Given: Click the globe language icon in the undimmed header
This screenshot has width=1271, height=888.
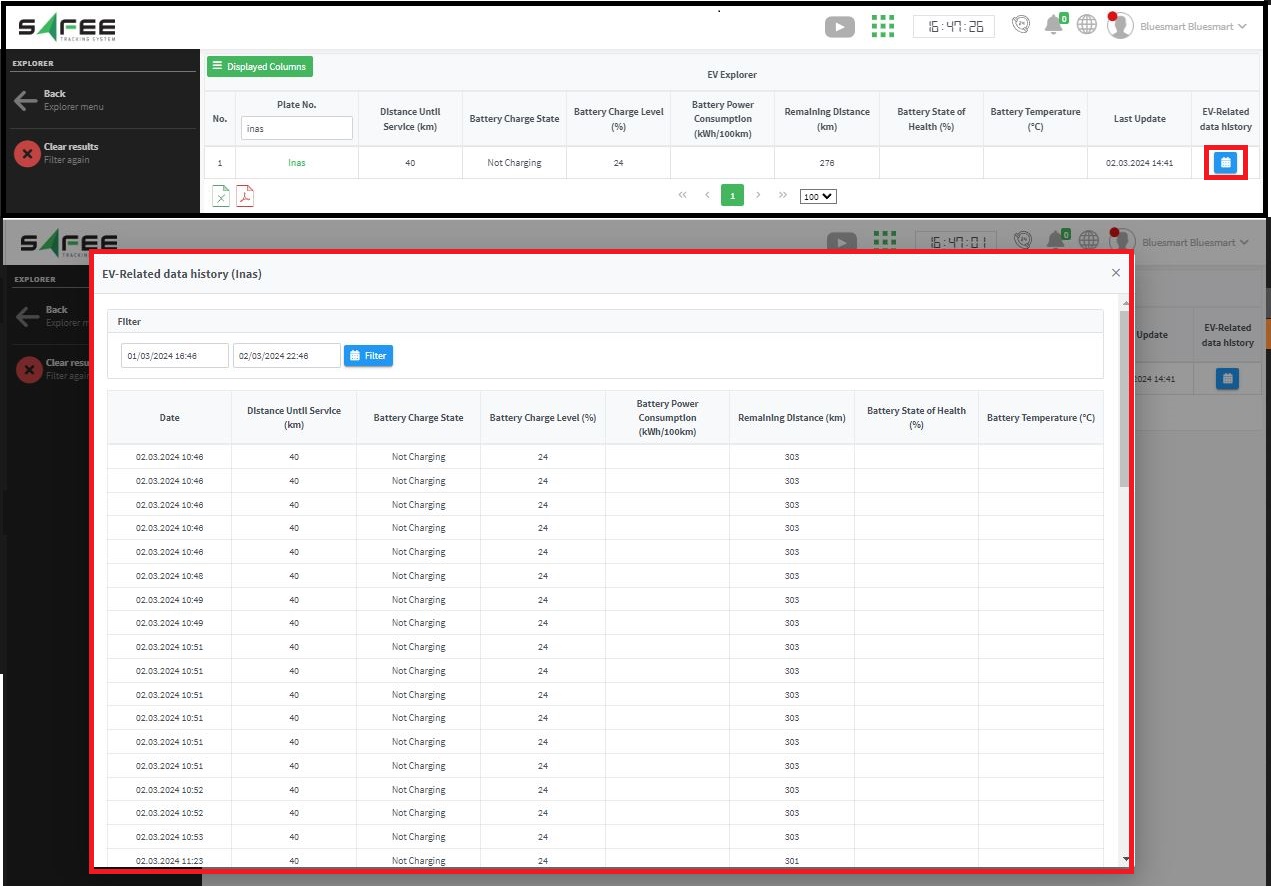Looking at the screenshot, I should 1087,25.
